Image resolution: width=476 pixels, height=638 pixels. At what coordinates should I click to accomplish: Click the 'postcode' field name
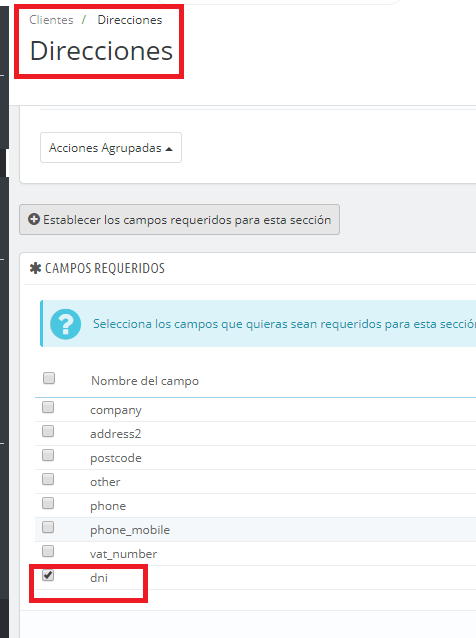tap(116, 458)
